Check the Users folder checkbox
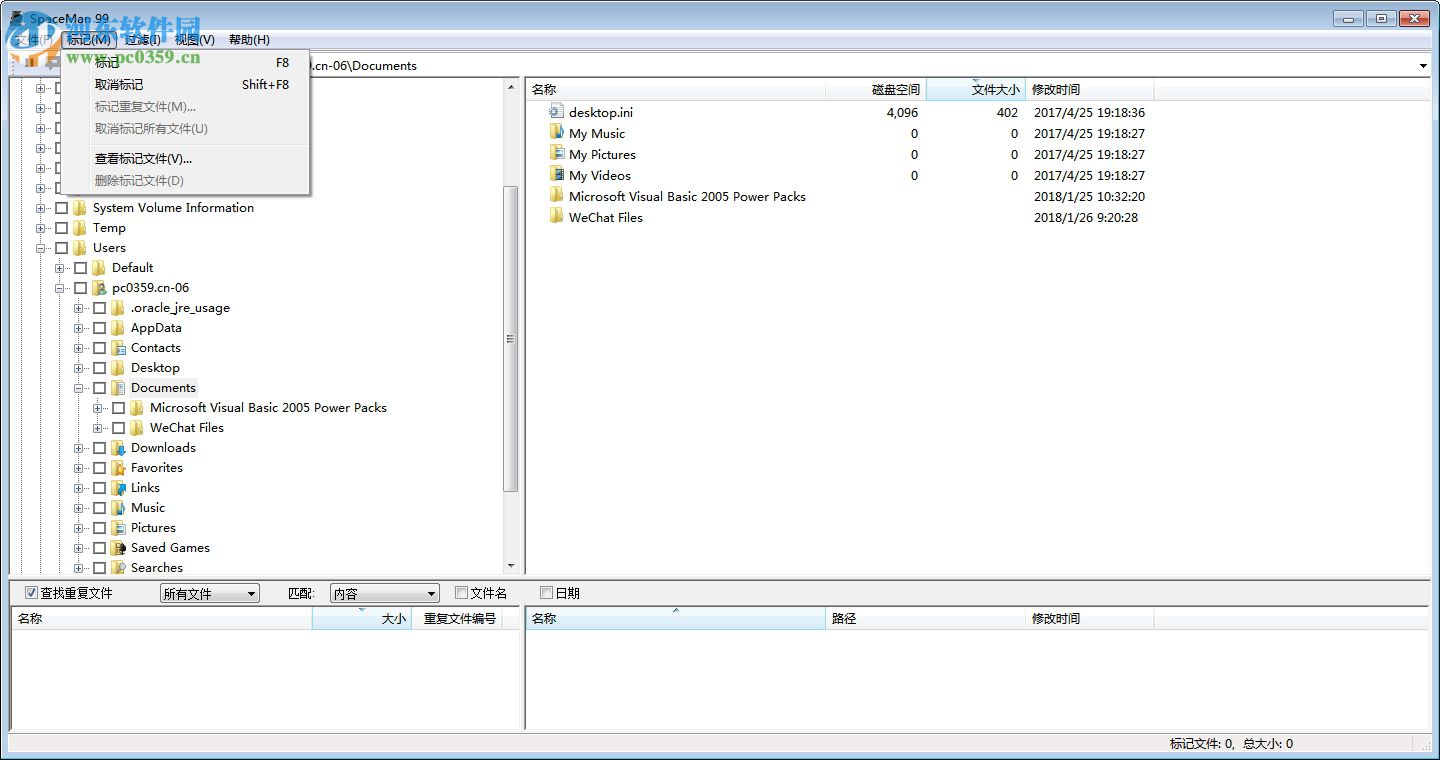The image size is (1440, 760). tap(61, 248)
